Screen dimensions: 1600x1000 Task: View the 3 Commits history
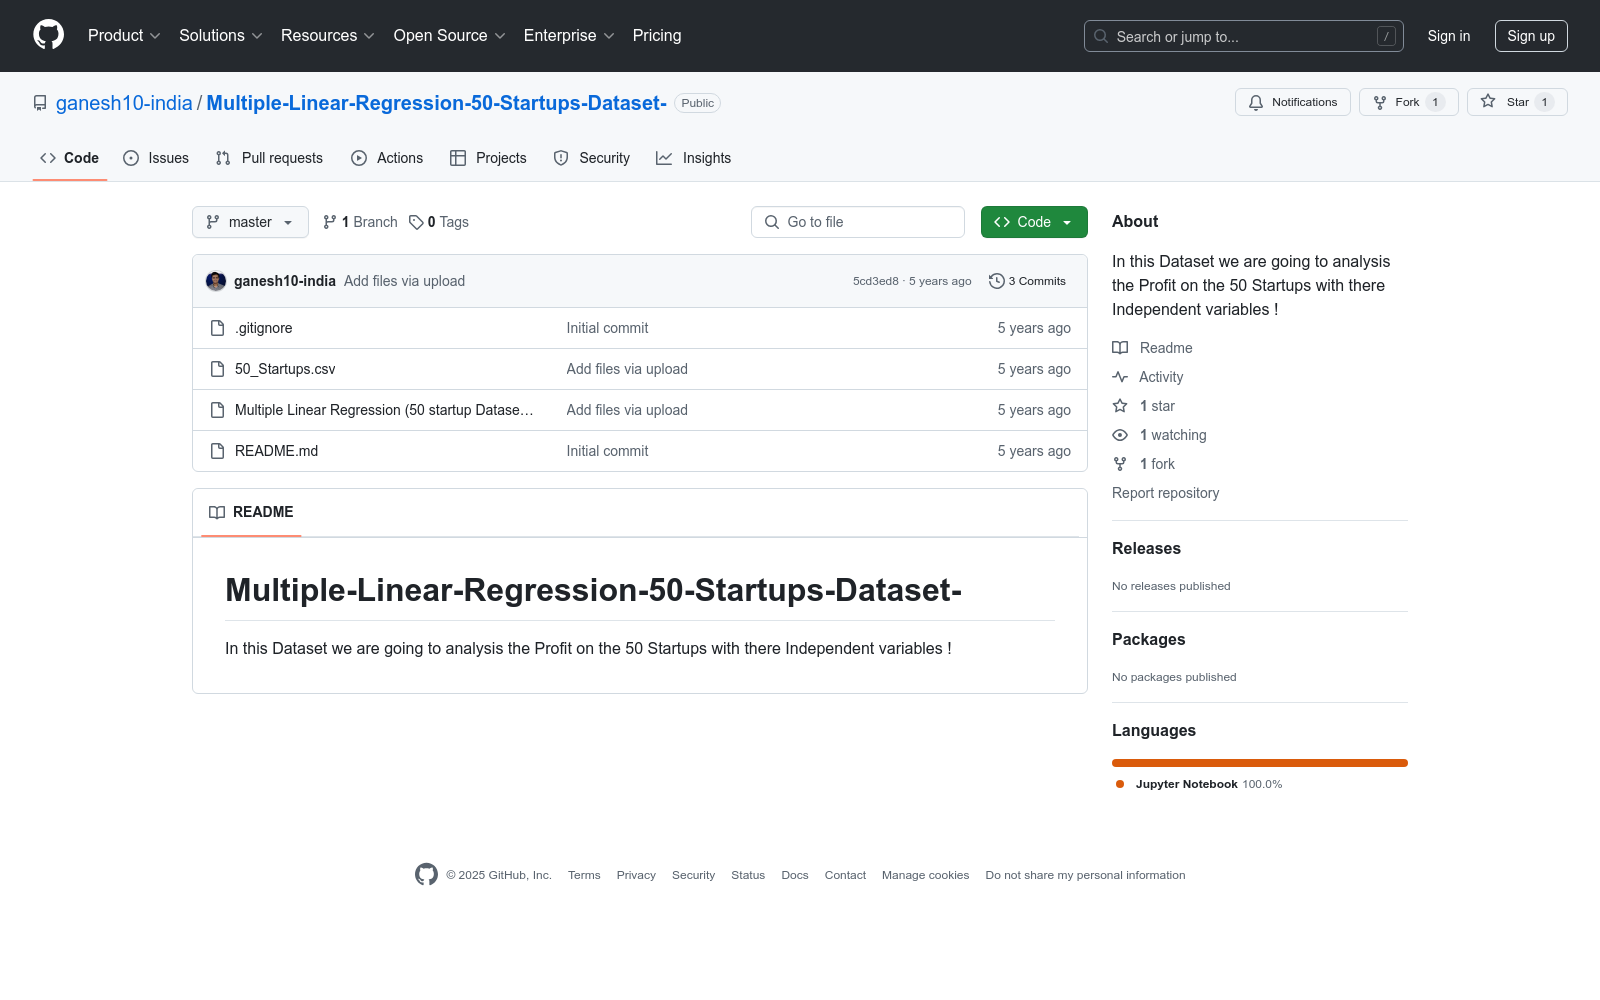click(1027, 281)
